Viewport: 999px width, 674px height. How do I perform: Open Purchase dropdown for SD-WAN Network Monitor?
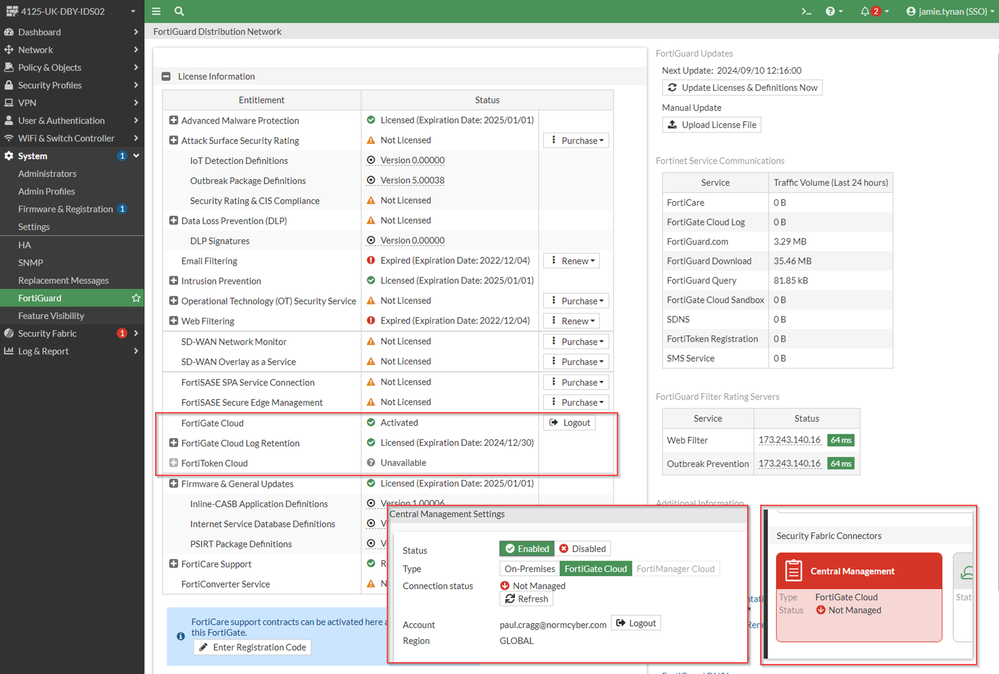[576, 341]
